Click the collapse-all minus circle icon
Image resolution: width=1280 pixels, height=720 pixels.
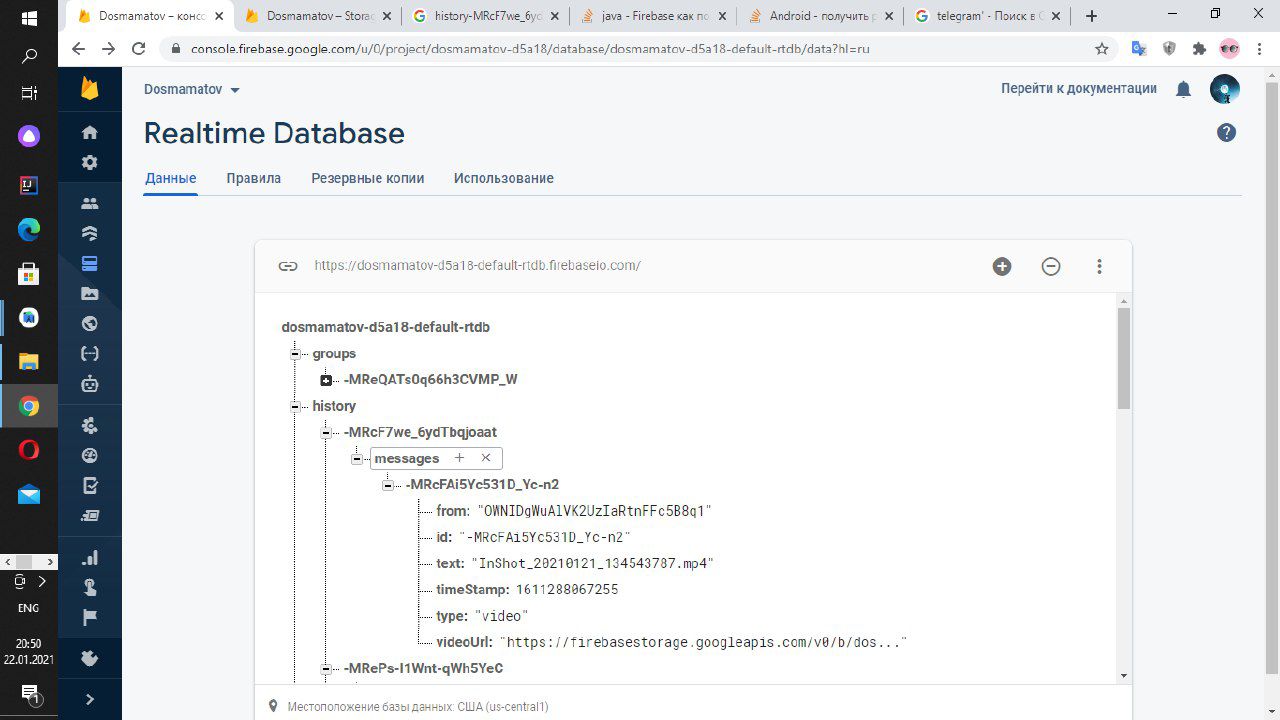click(x=1051, y=266)
